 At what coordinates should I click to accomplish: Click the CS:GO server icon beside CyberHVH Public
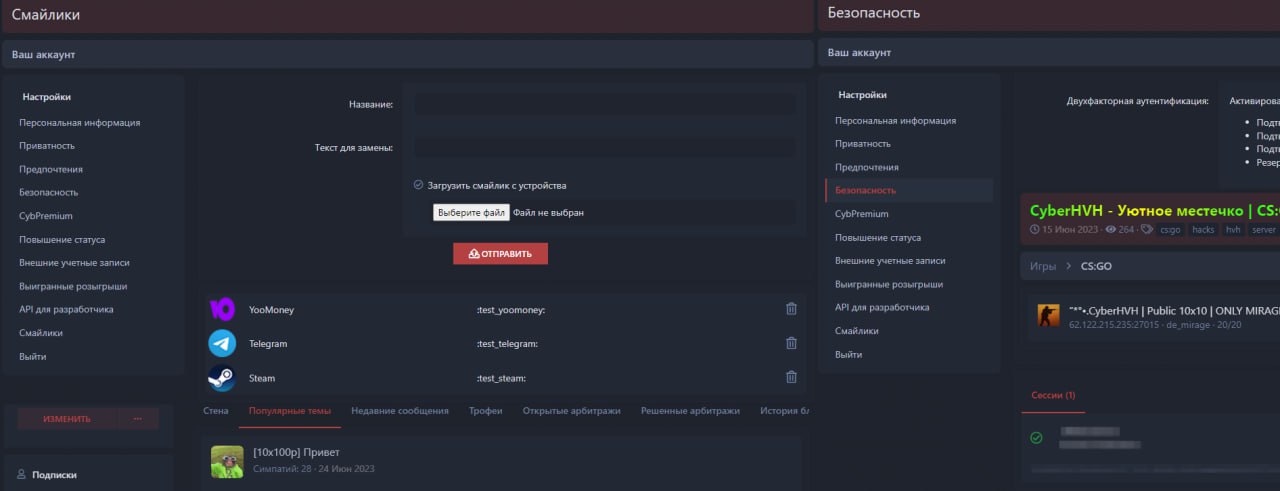point(1048,315)
